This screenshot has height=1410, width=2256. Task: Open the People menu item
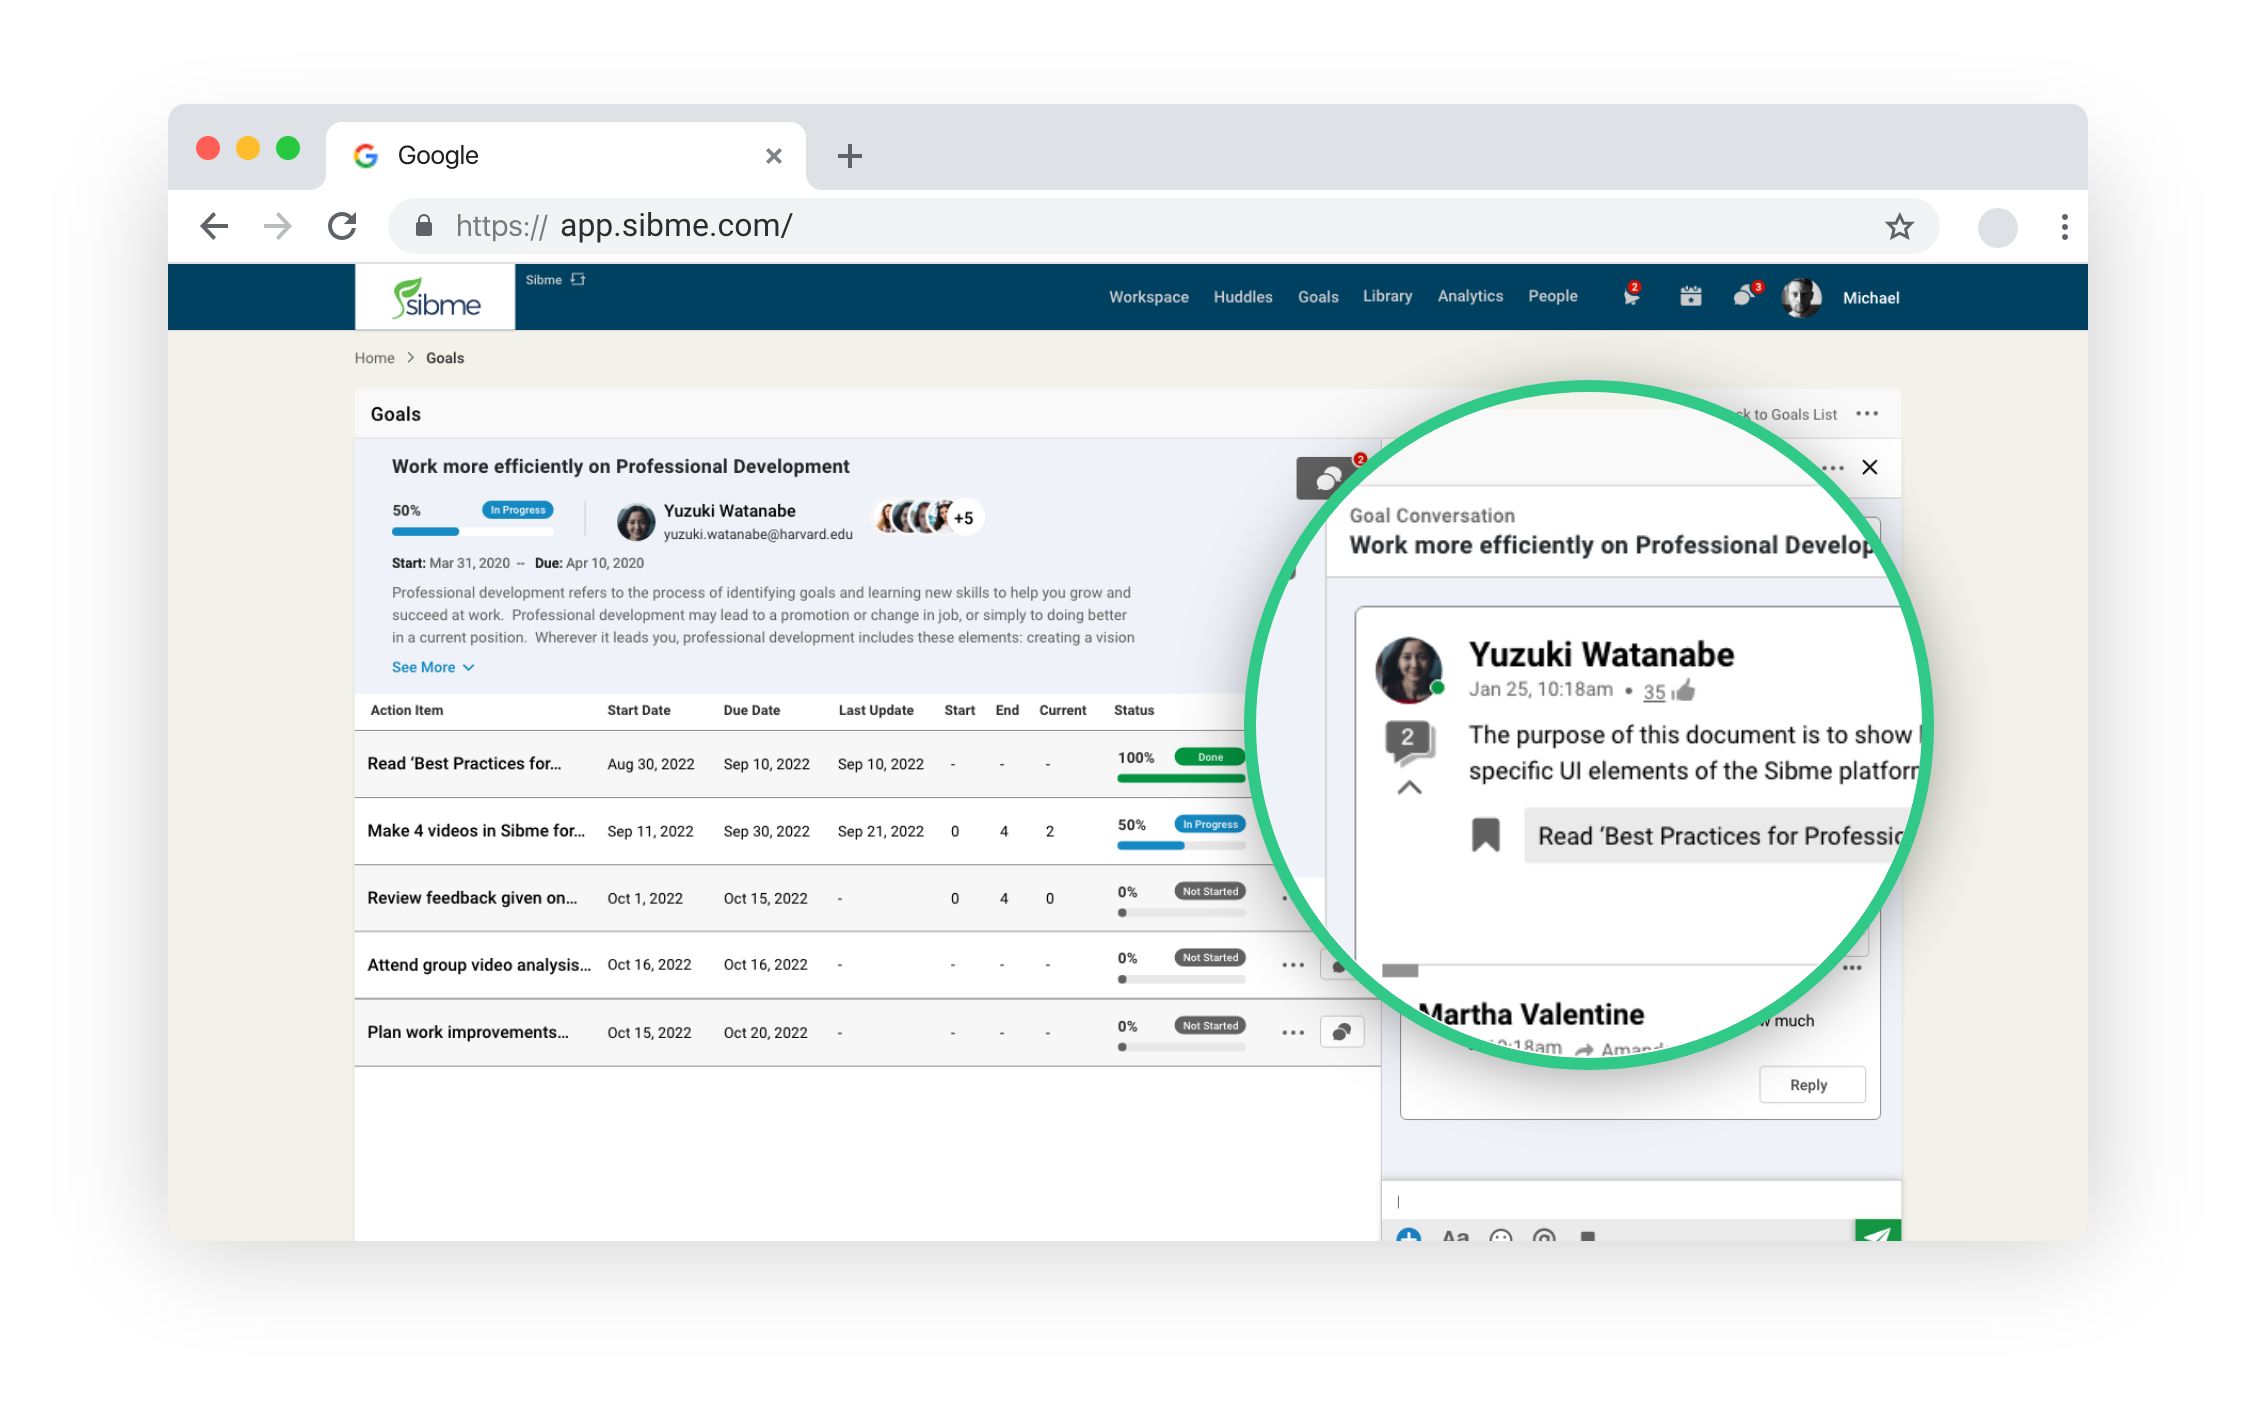click(1552, 296)
